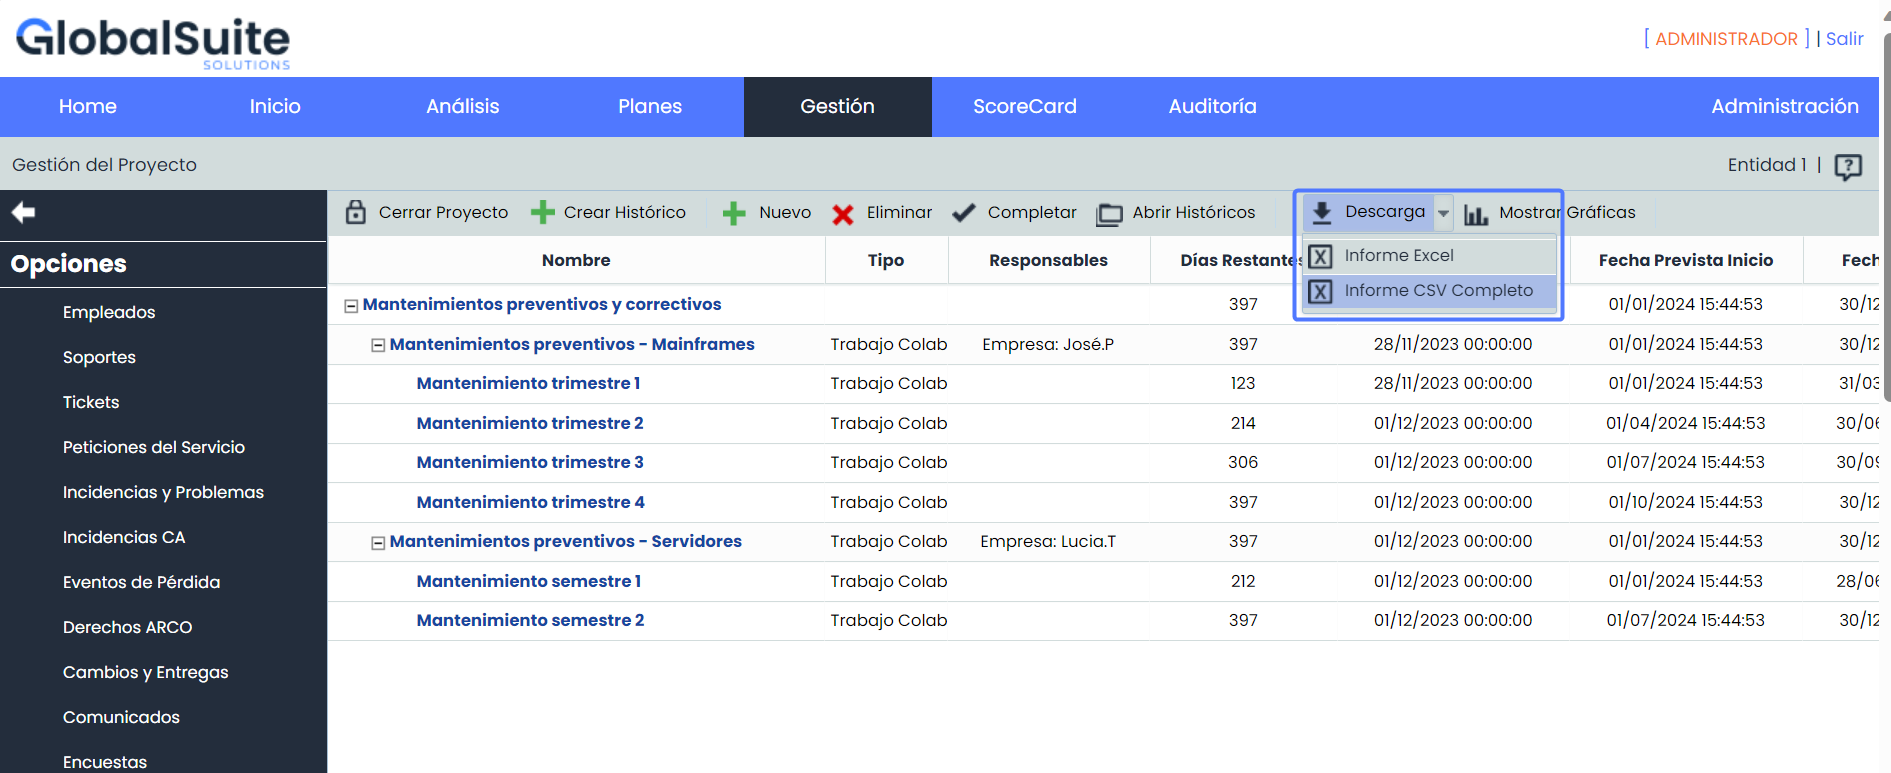Open Incidencias y Problemas in sidebar

(163, 492)
